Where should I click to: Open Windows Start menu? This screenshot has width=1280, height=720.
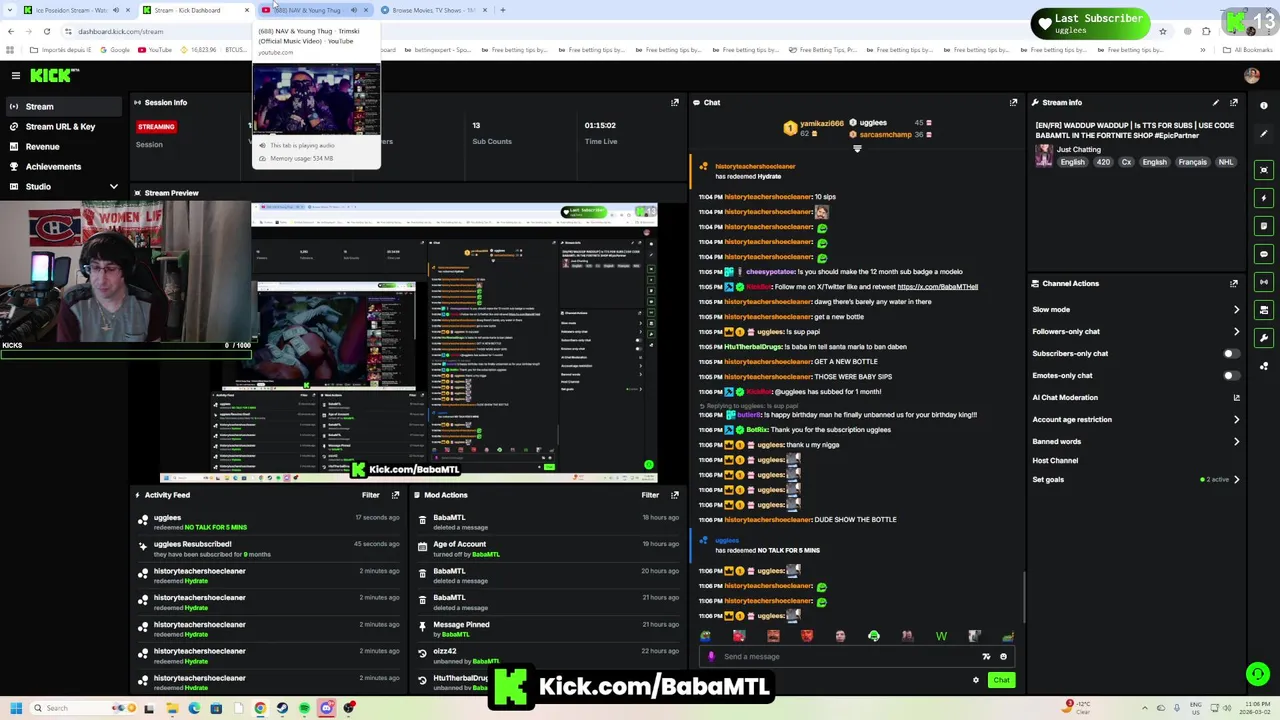(17, 708)
